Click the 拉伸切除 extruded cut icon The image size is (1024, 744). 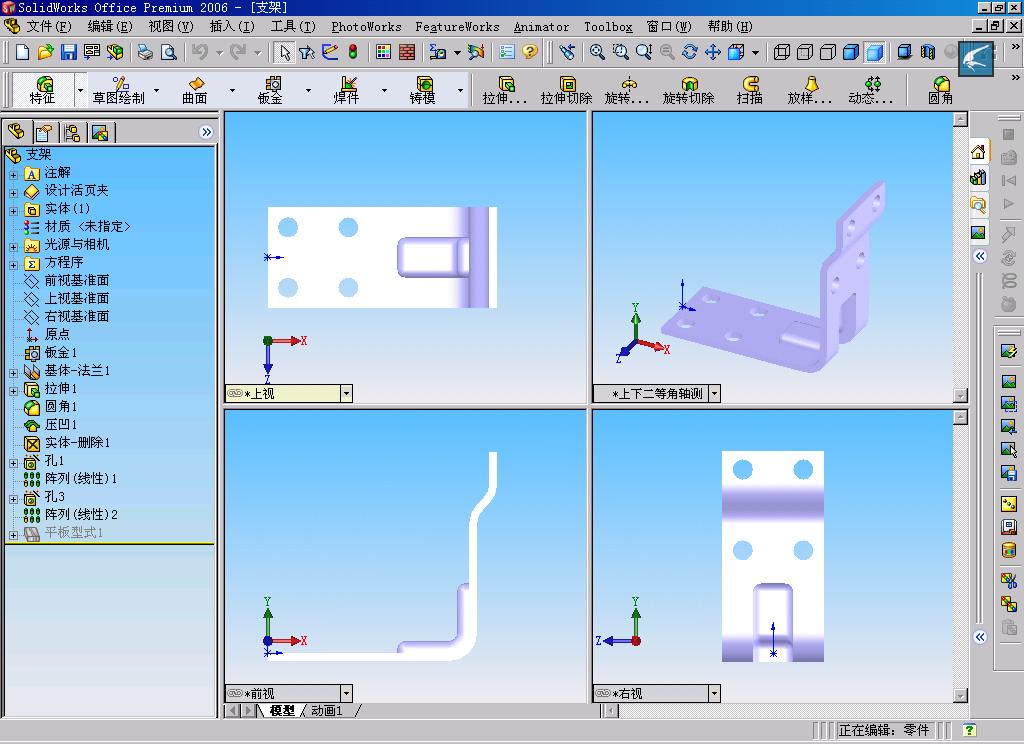click(x=566, y=90)
